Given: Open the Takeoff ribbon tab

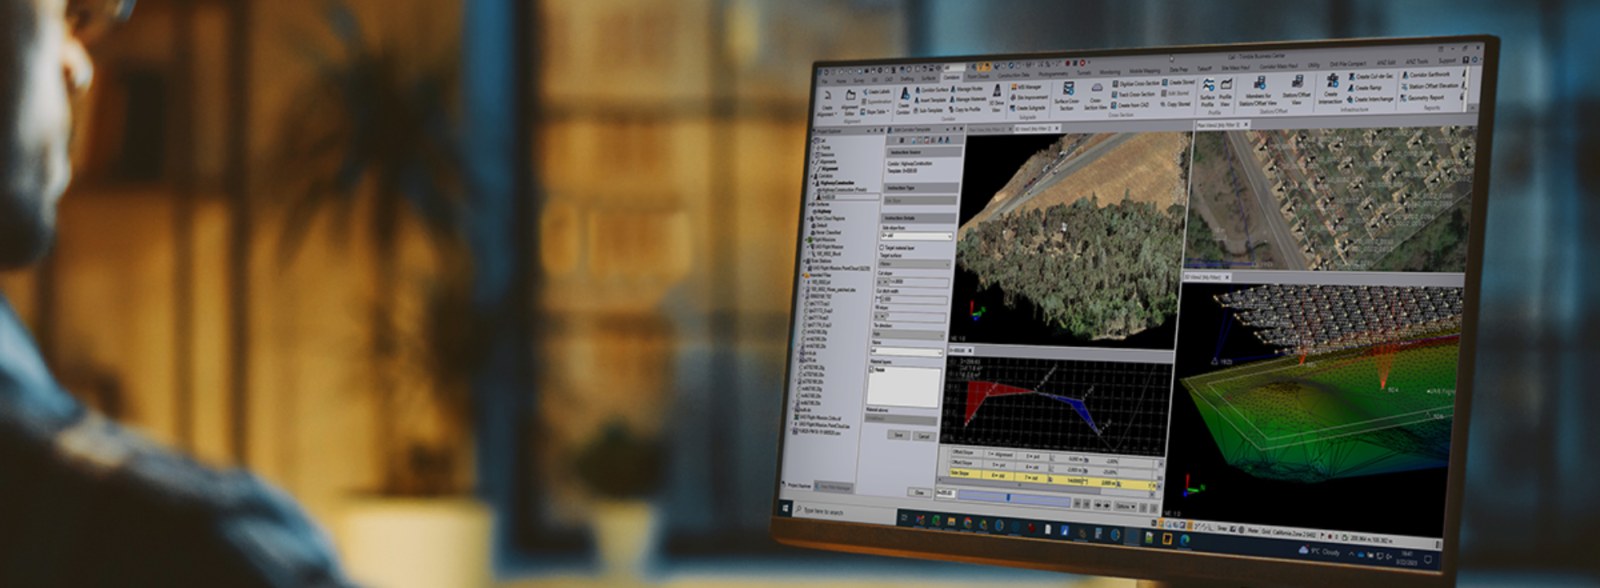Looking at the screenshot, I should 1204,69.
